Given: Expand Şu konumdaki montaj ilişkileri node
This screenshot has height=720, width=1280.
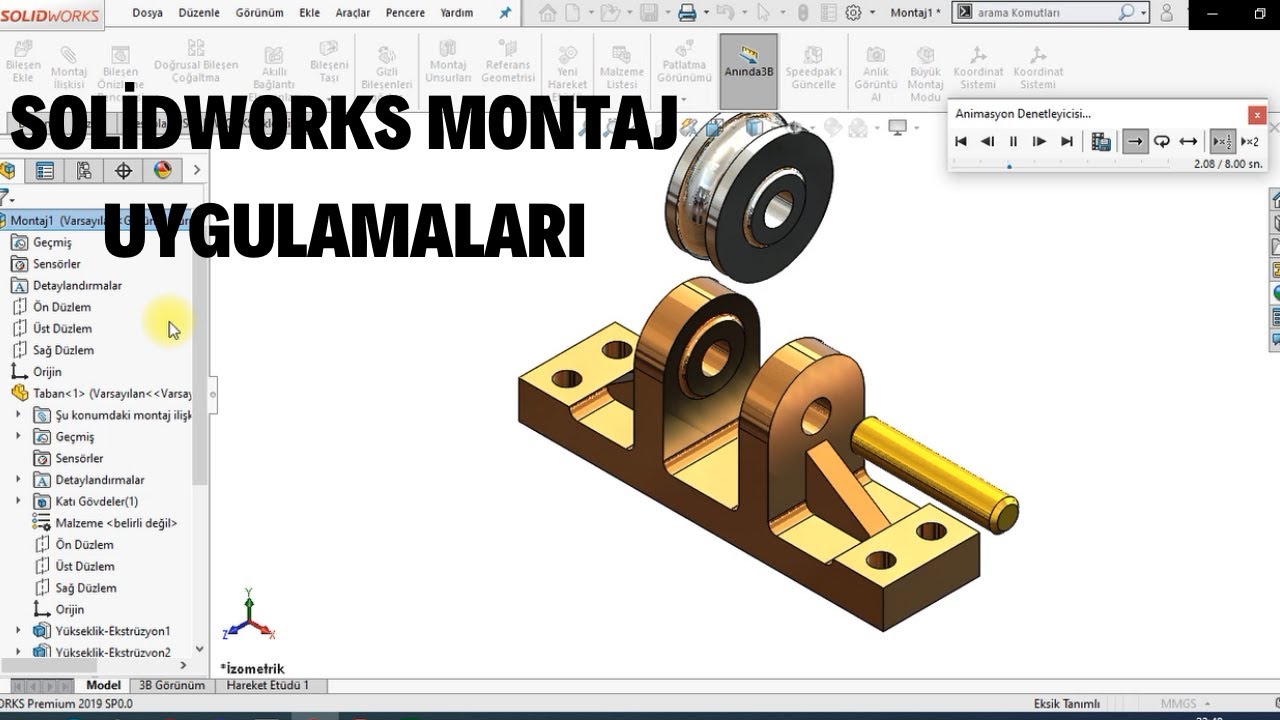Looking at the screenshot, I should (x=18, y=415).
